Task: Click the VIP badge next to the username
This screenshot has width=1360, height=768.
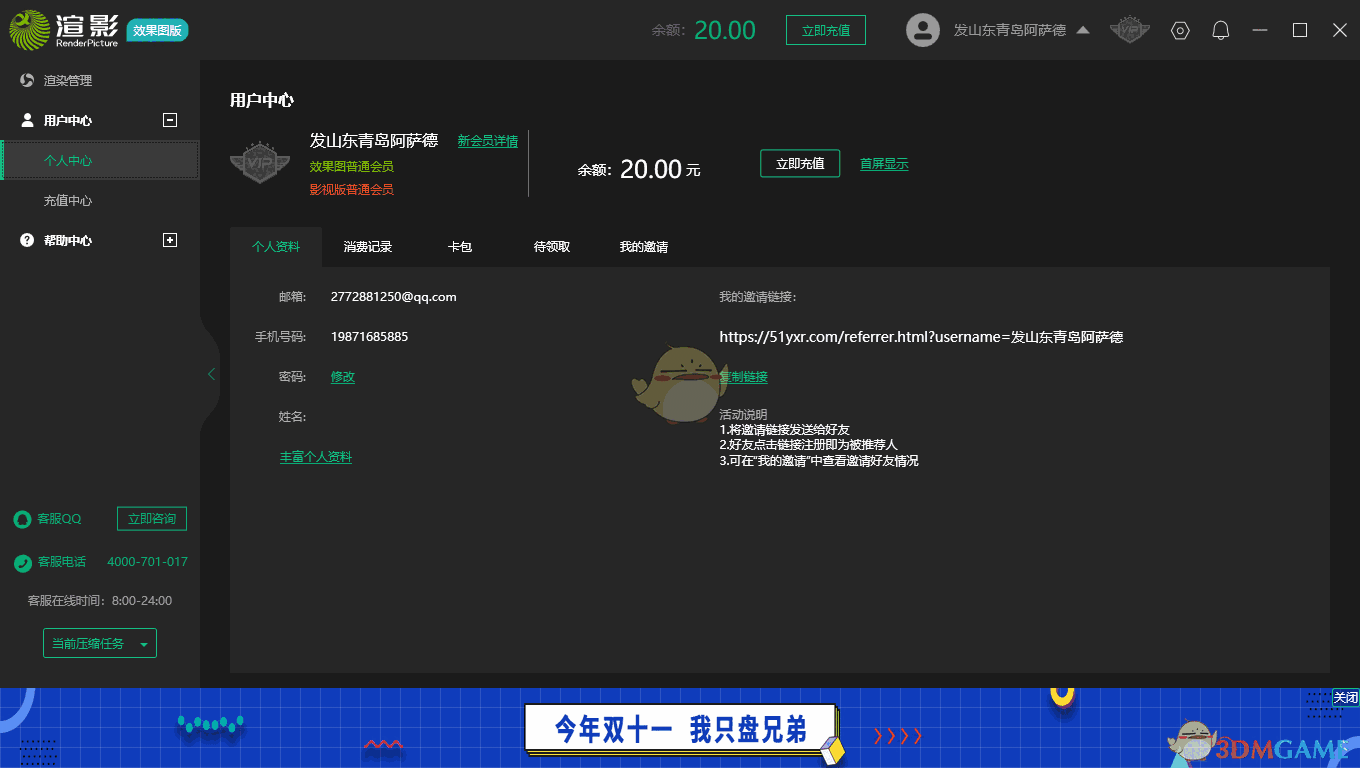Action: [x=1129, y=30]
